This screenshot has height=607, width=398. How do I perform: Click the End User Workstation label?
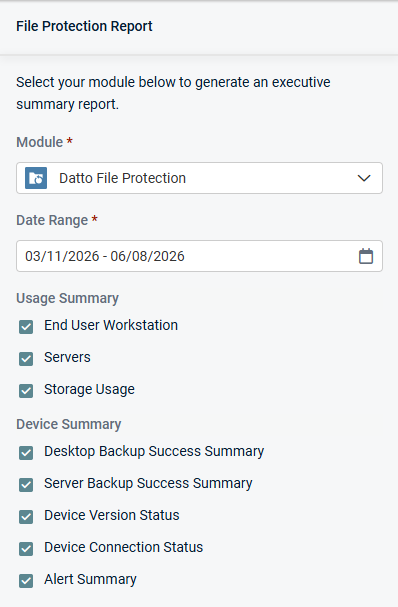111,325
